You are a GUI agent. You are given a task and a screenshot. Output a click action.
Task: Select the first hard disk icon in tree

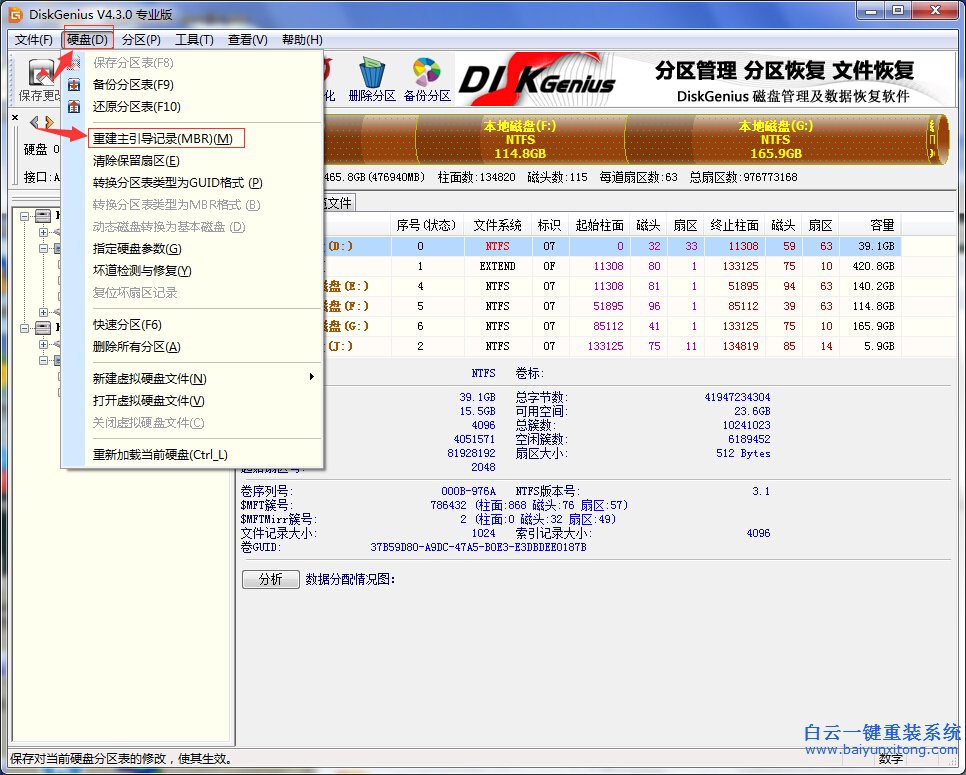pyautogui.click(x=42, y=216)
